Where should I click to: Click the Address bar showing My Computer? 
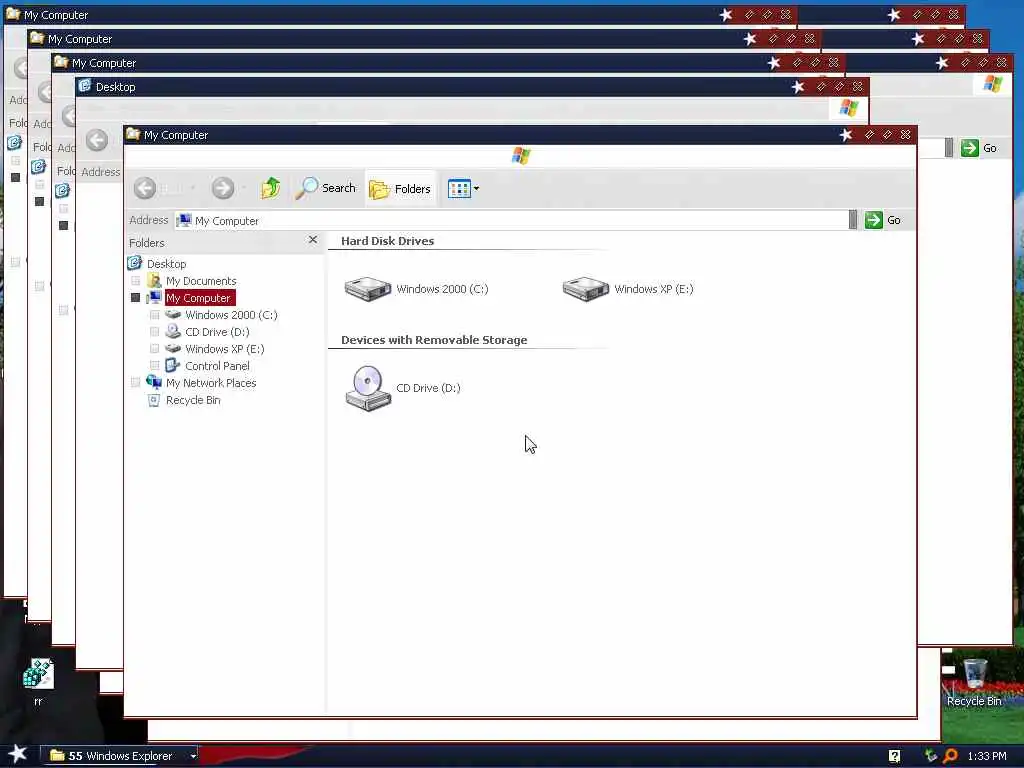(511, 221)
